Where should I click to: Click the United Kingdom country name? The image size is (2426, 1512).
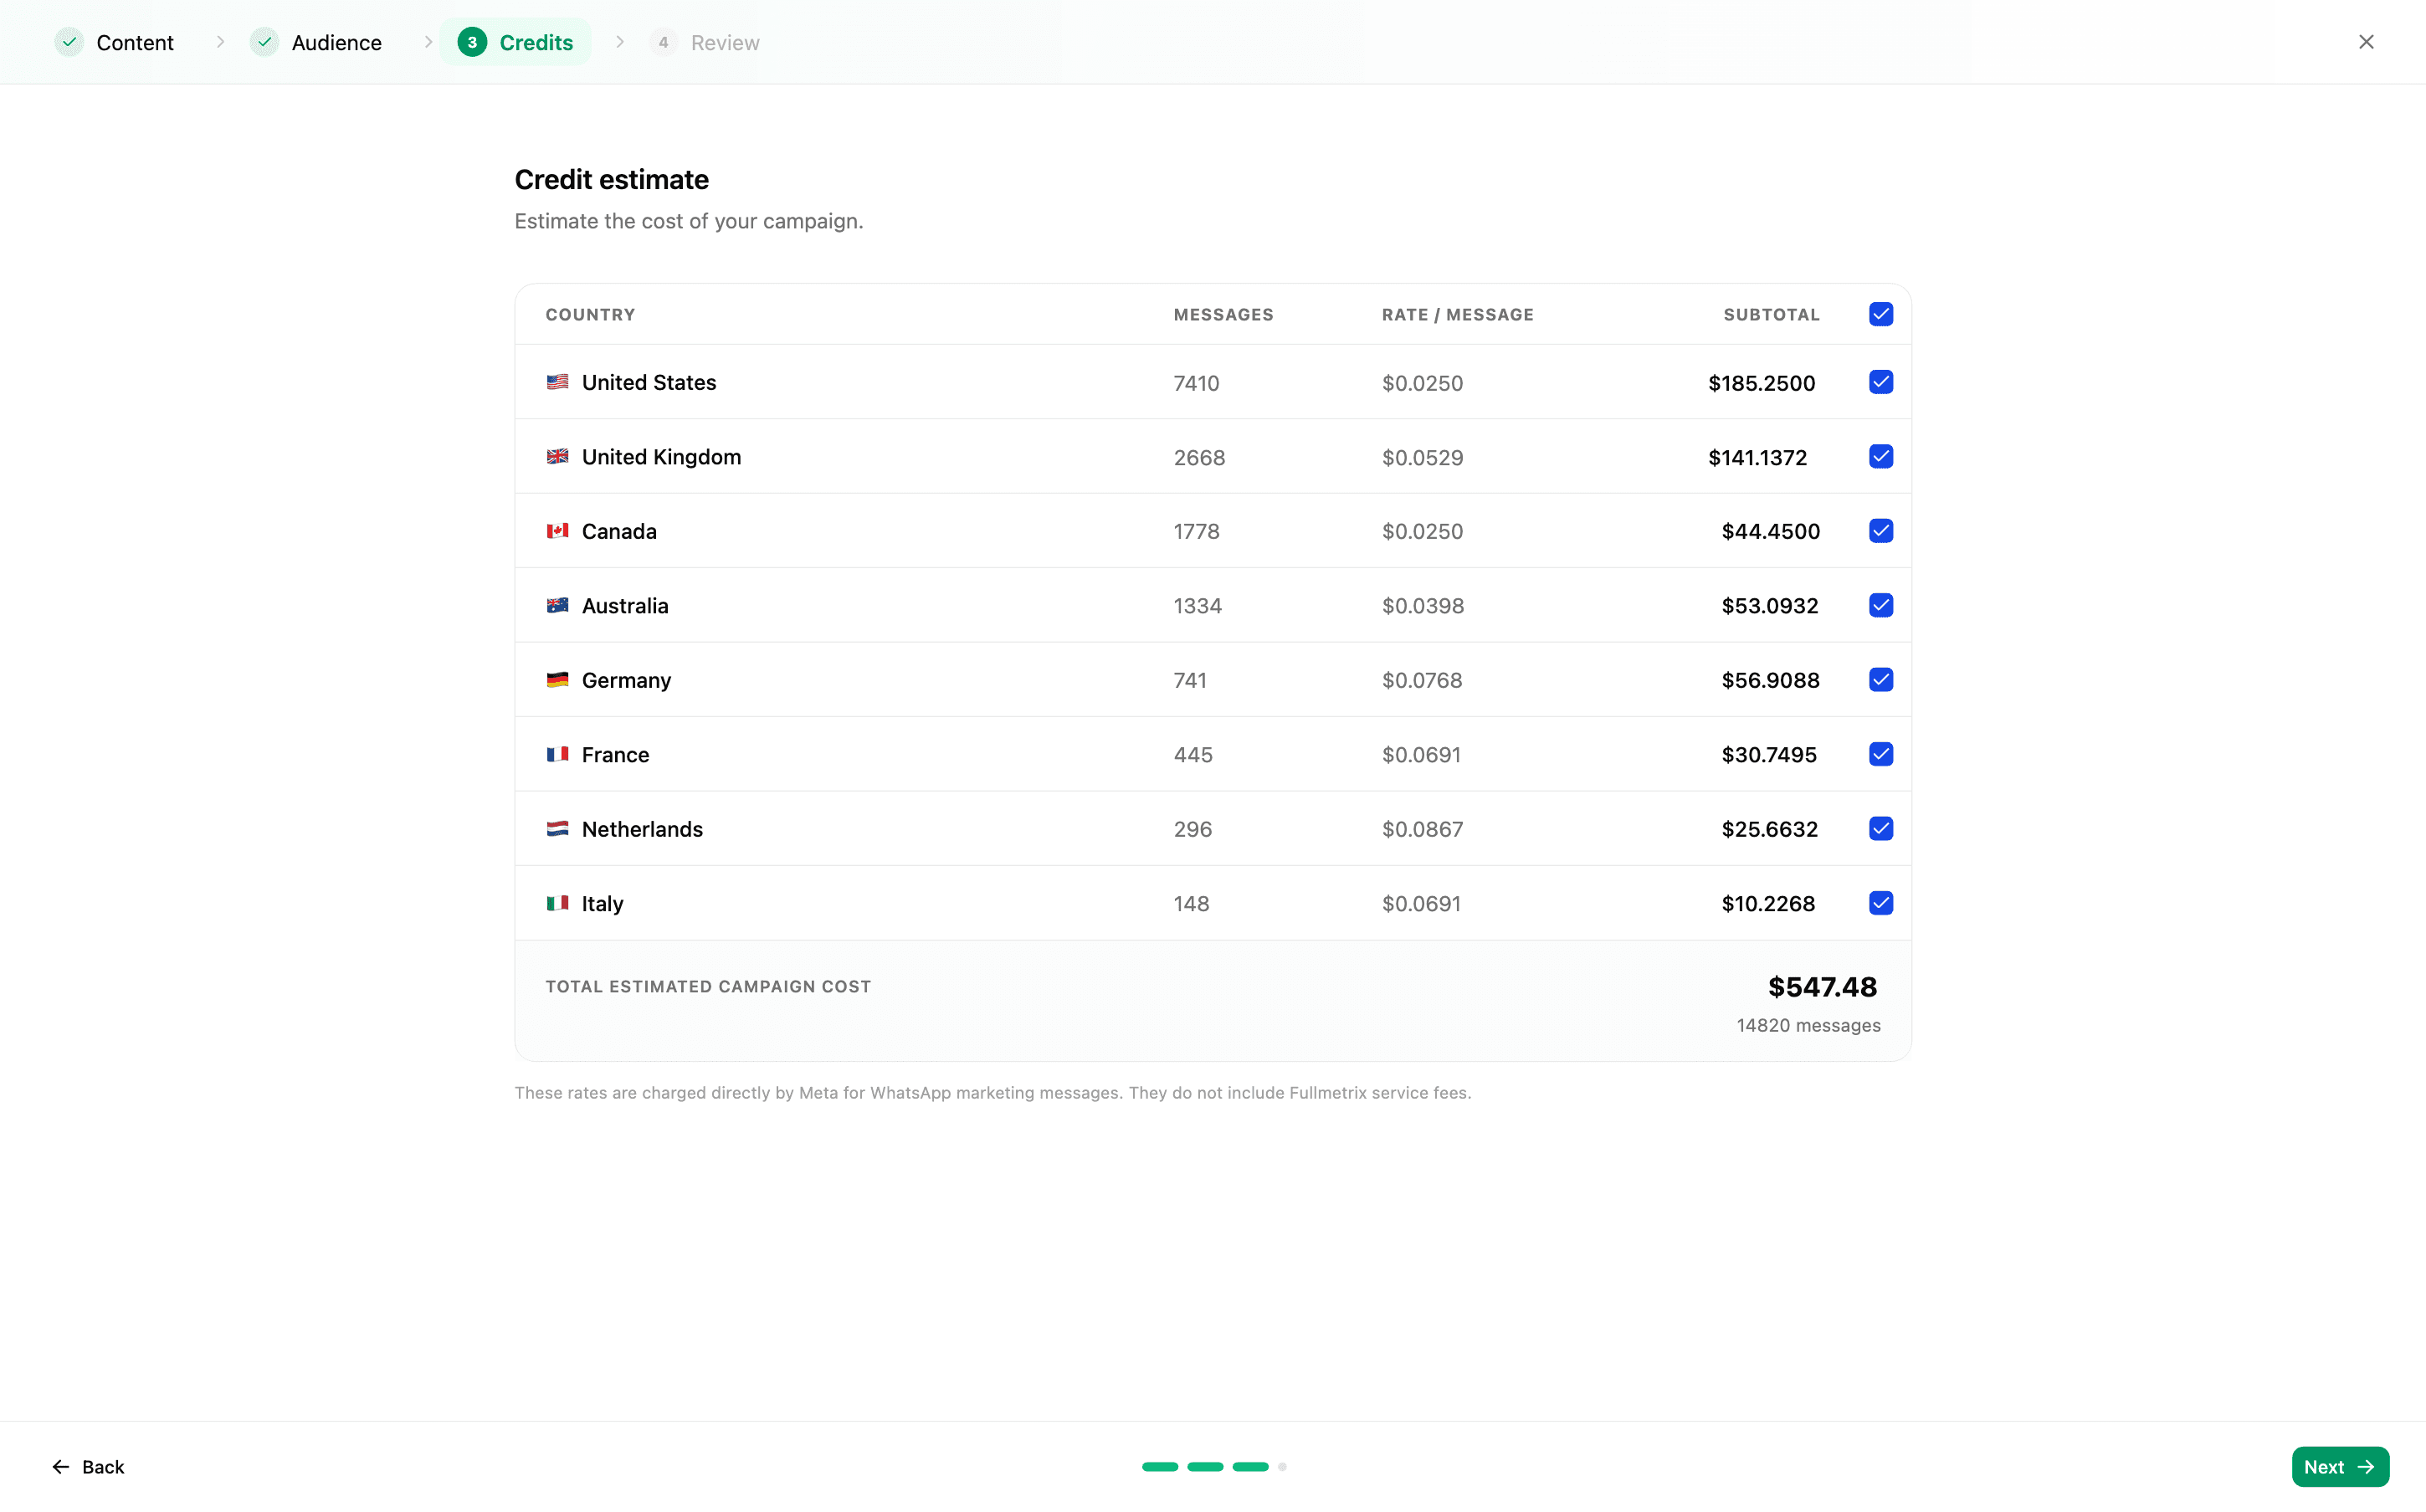coord(661,457)
